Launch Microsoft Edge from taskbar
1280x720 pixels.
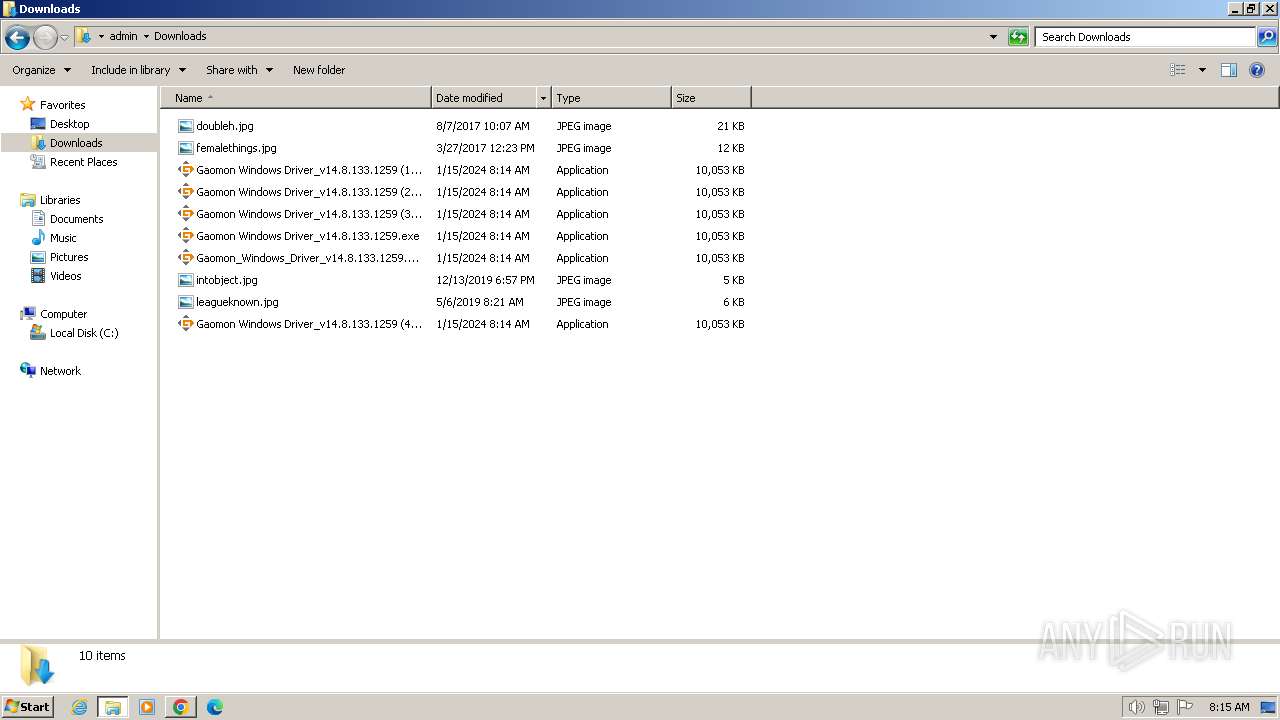pyautogui.click(x=214, y=707)
